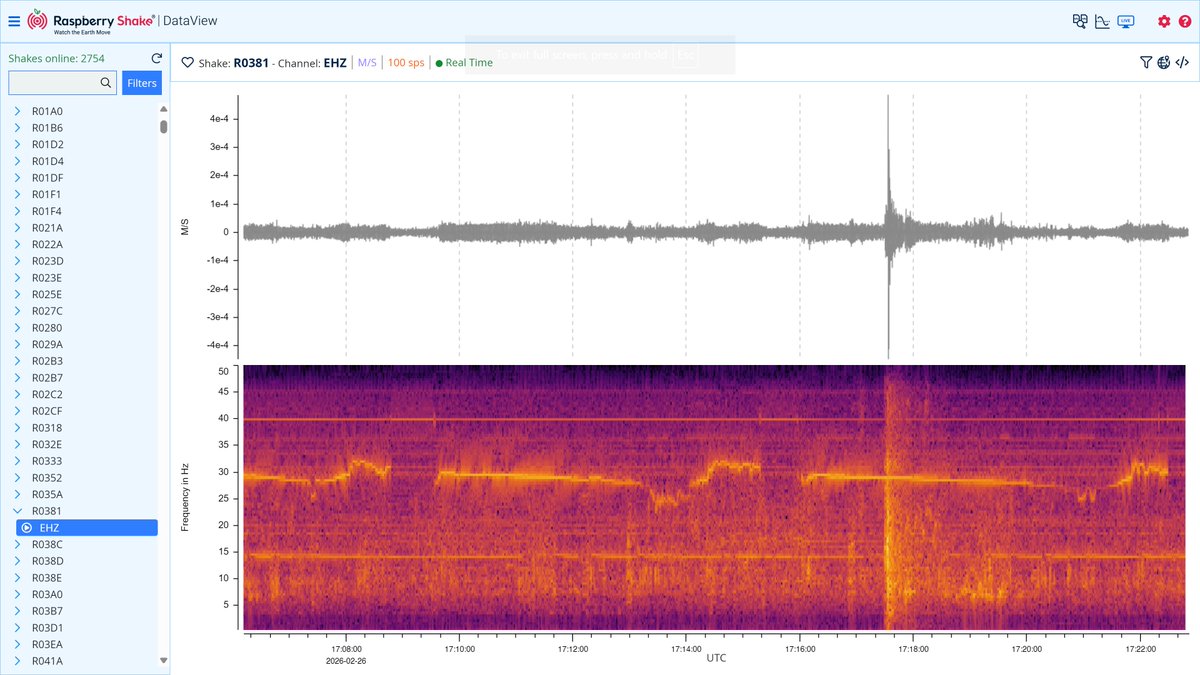Expand the R01F4 station chevron
Screen dimensions: 1200x675
tap(17, 211)
